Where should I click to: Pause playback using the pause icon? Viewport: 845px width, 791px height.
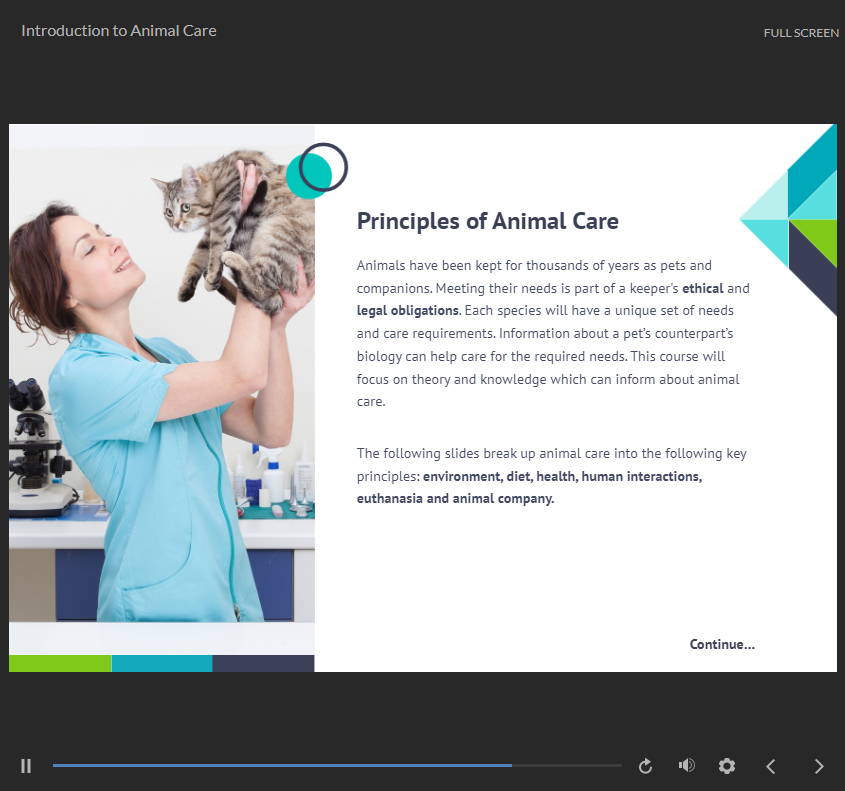(26, 765)
